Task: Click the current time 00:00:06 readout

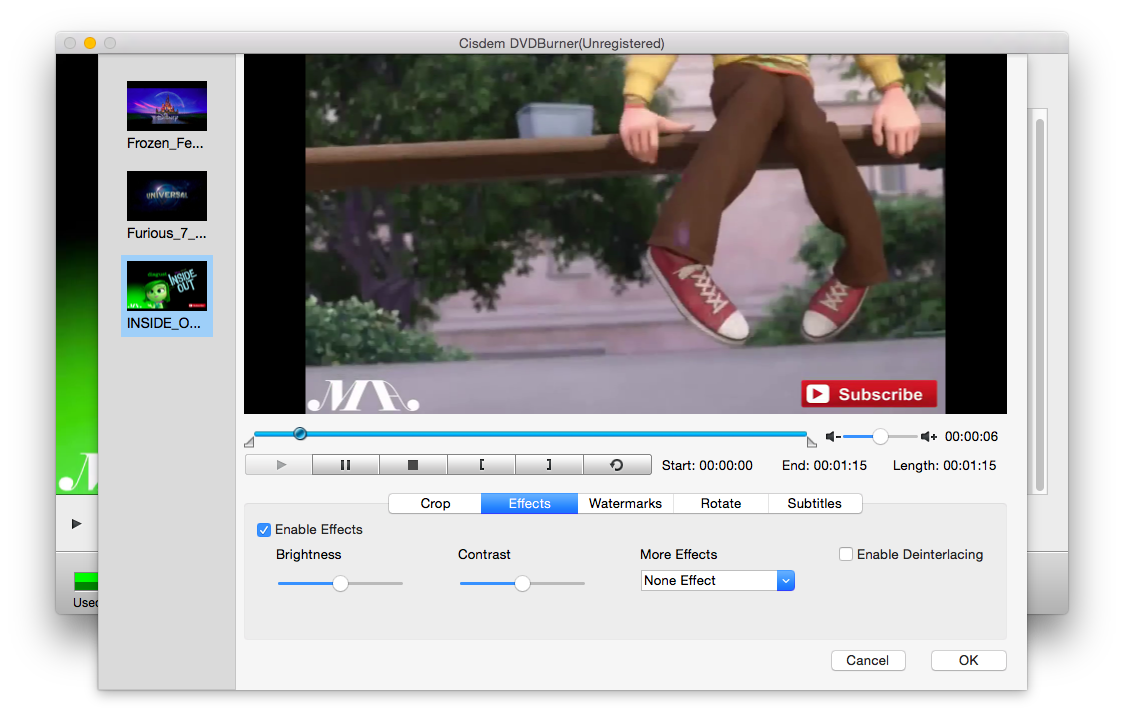Action: coord(971,436)
